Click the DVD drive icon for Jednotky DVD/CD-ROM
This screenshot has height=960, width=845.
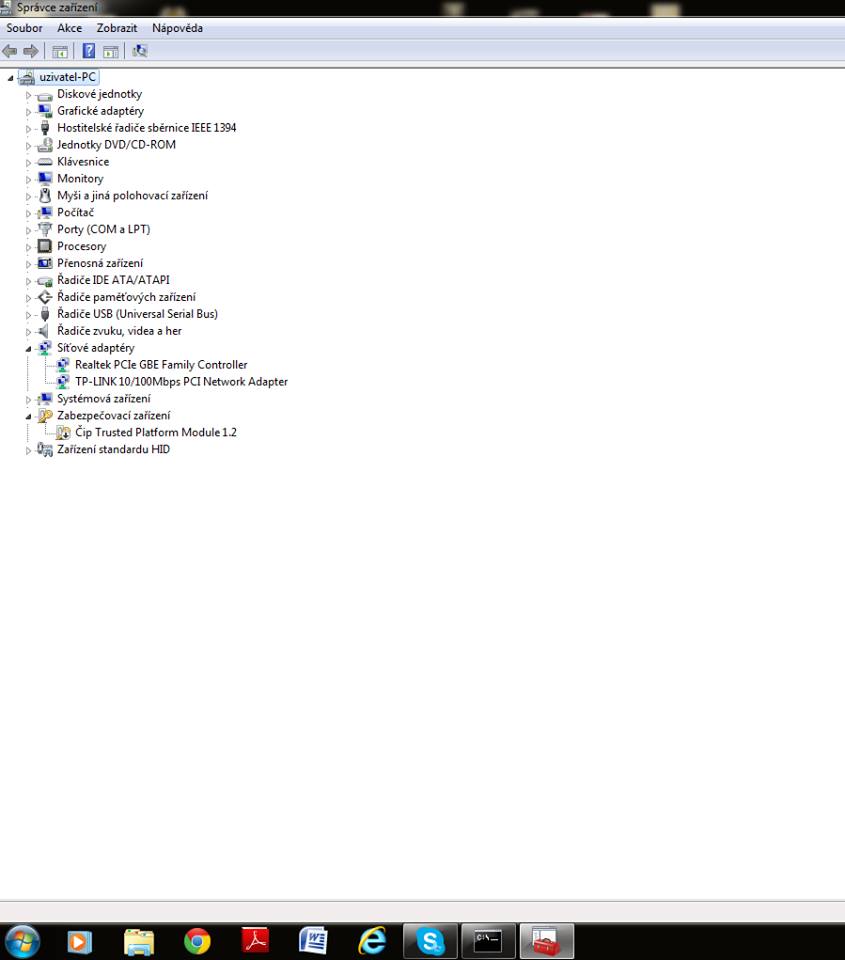(45, 145)
